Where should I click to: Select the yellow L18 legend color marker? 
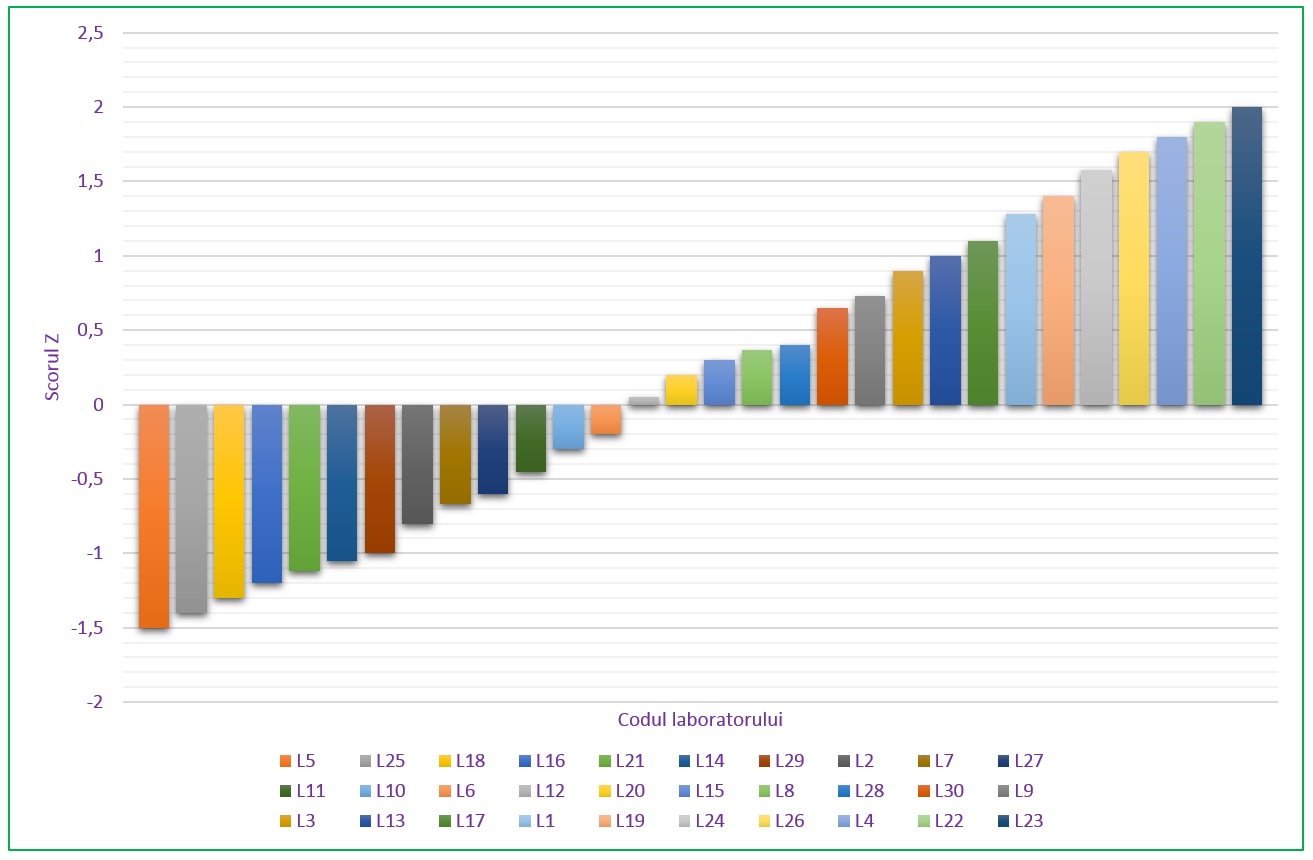445,762
